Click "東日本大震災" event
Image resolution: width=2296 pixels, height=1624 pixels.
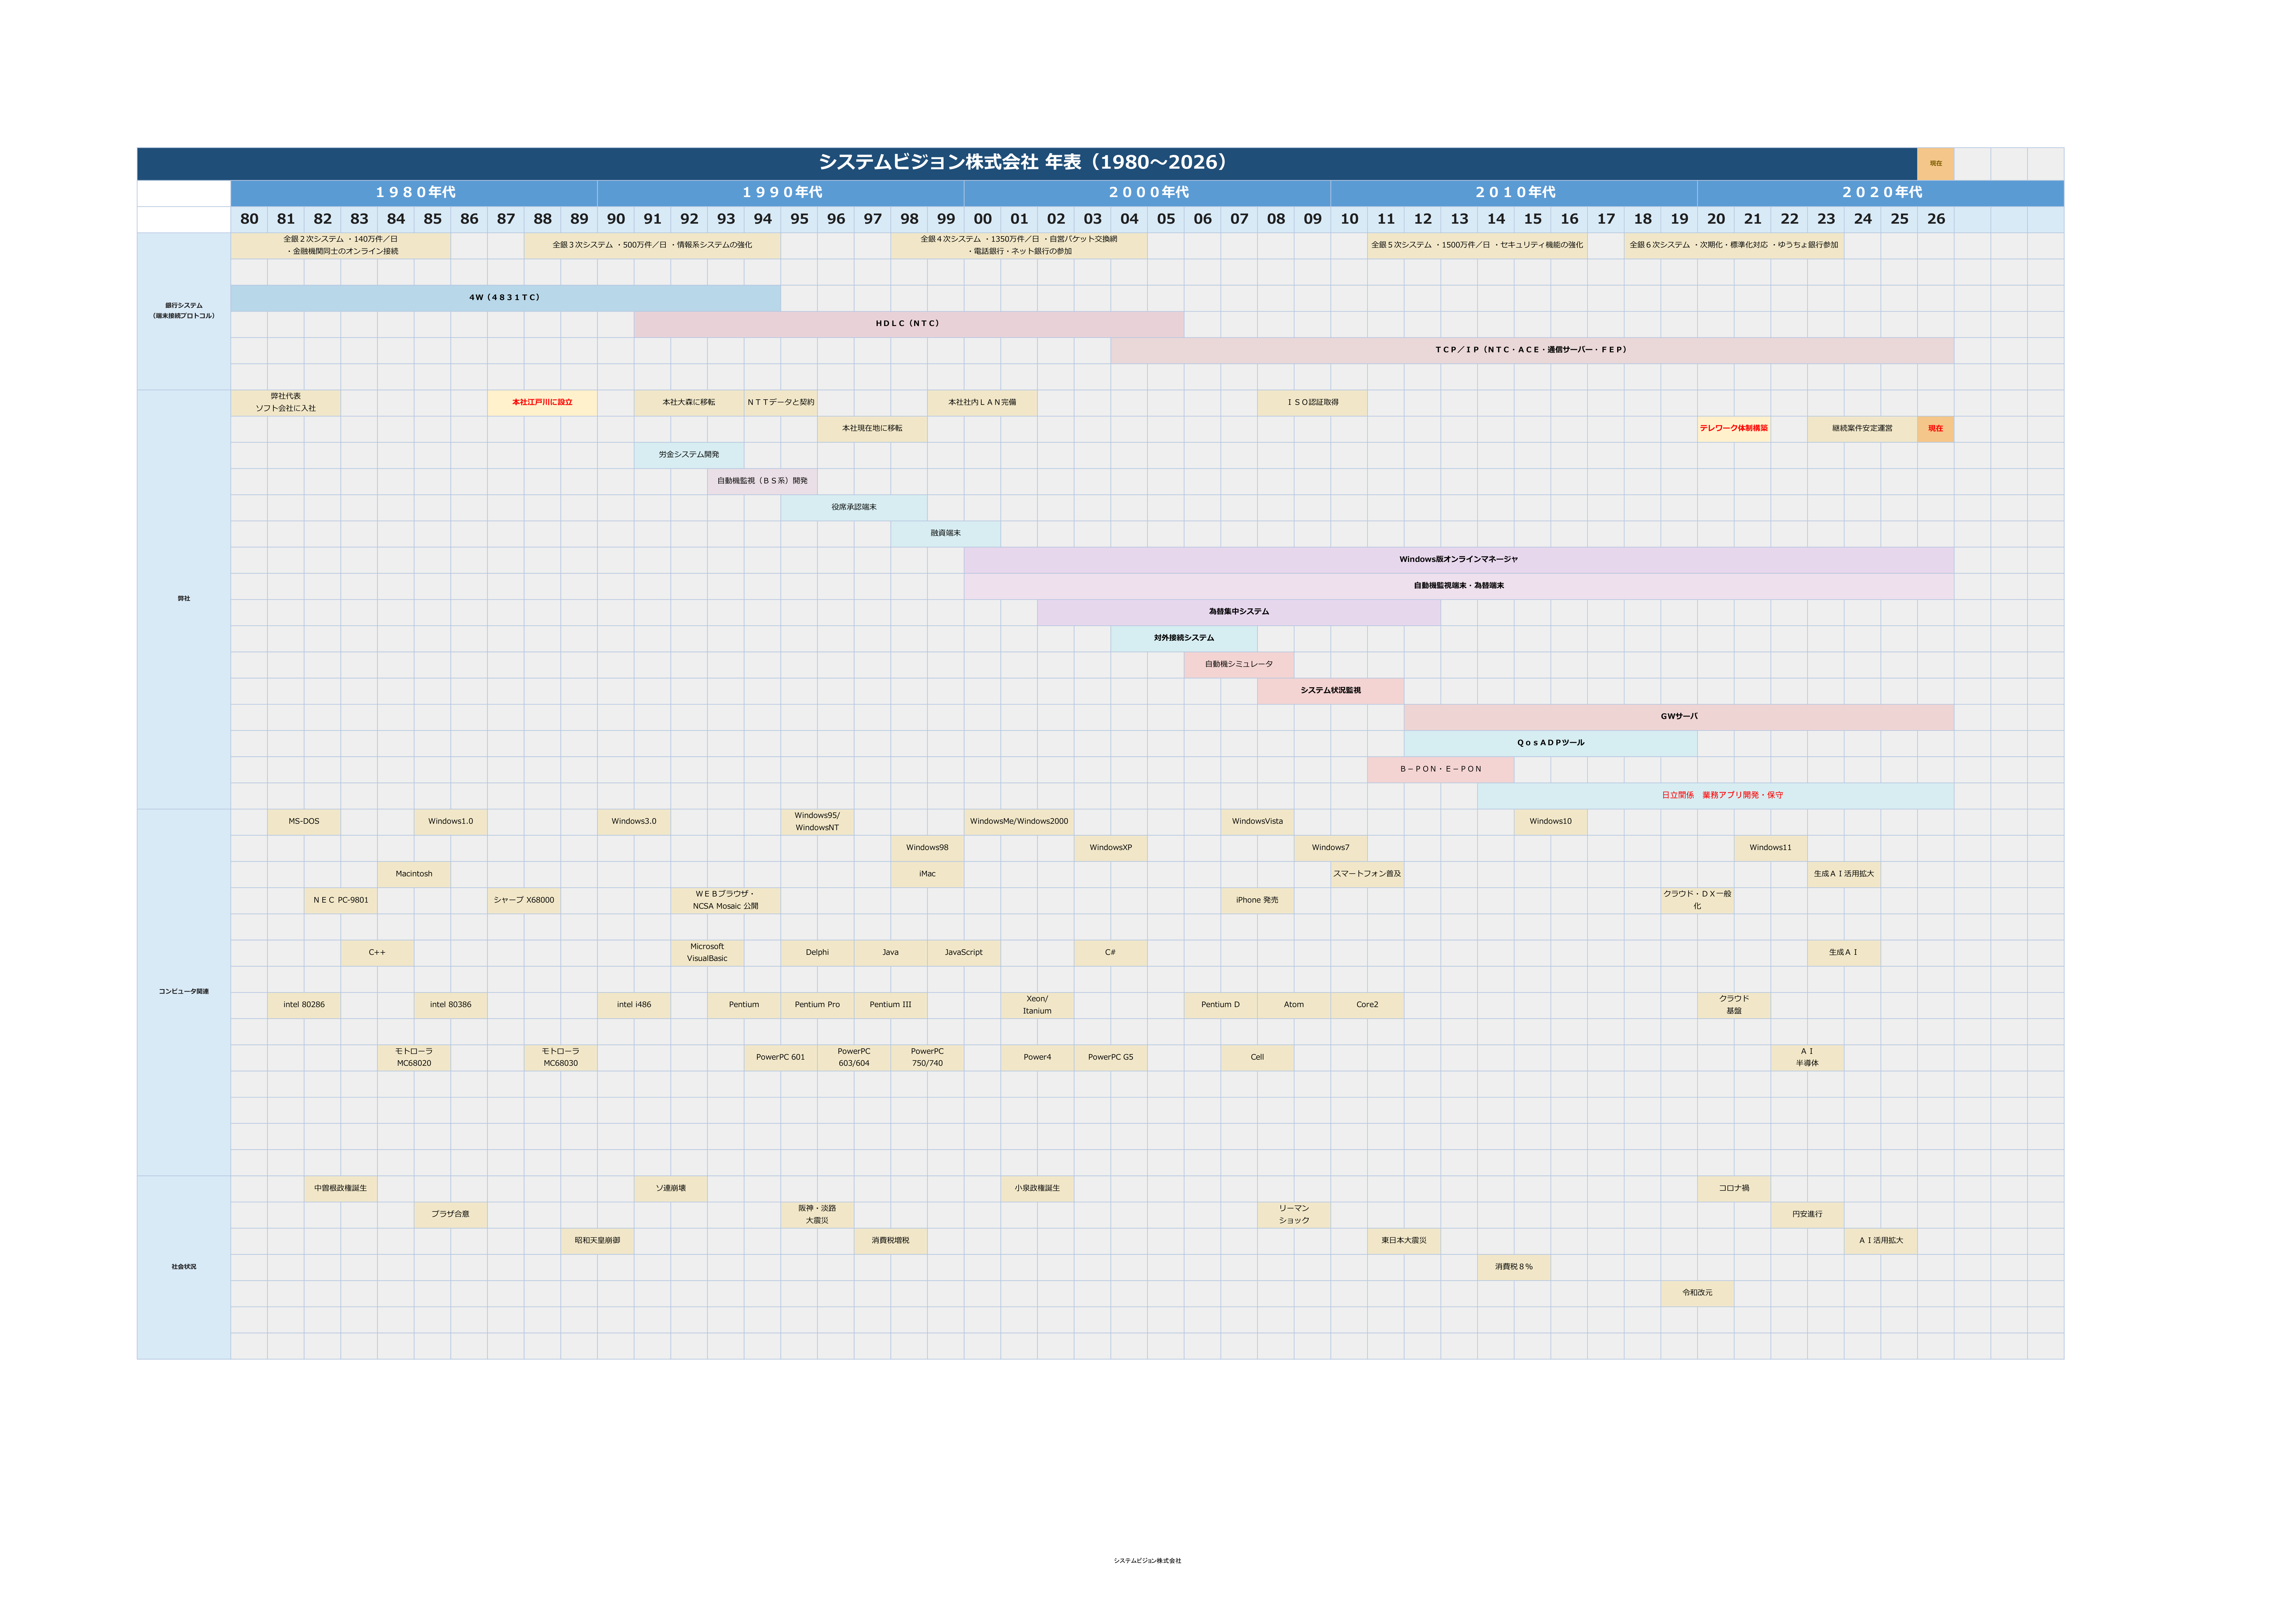tap(1404, 1241)
